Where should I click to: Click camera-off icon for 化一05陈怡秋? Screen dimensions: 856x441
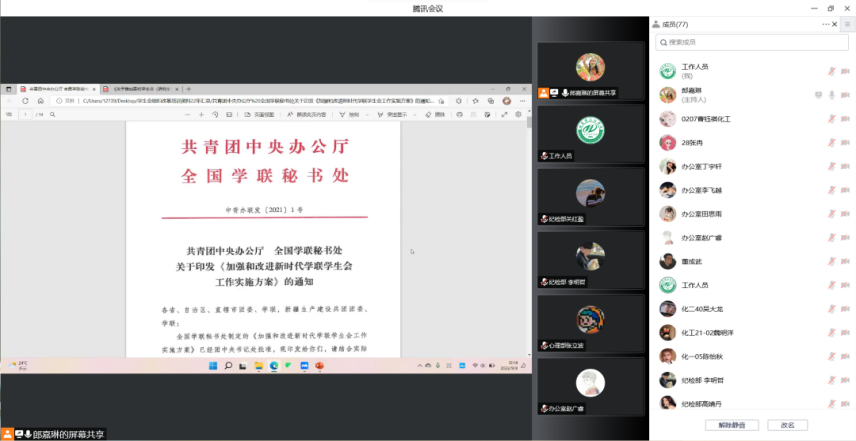[846, 356]
